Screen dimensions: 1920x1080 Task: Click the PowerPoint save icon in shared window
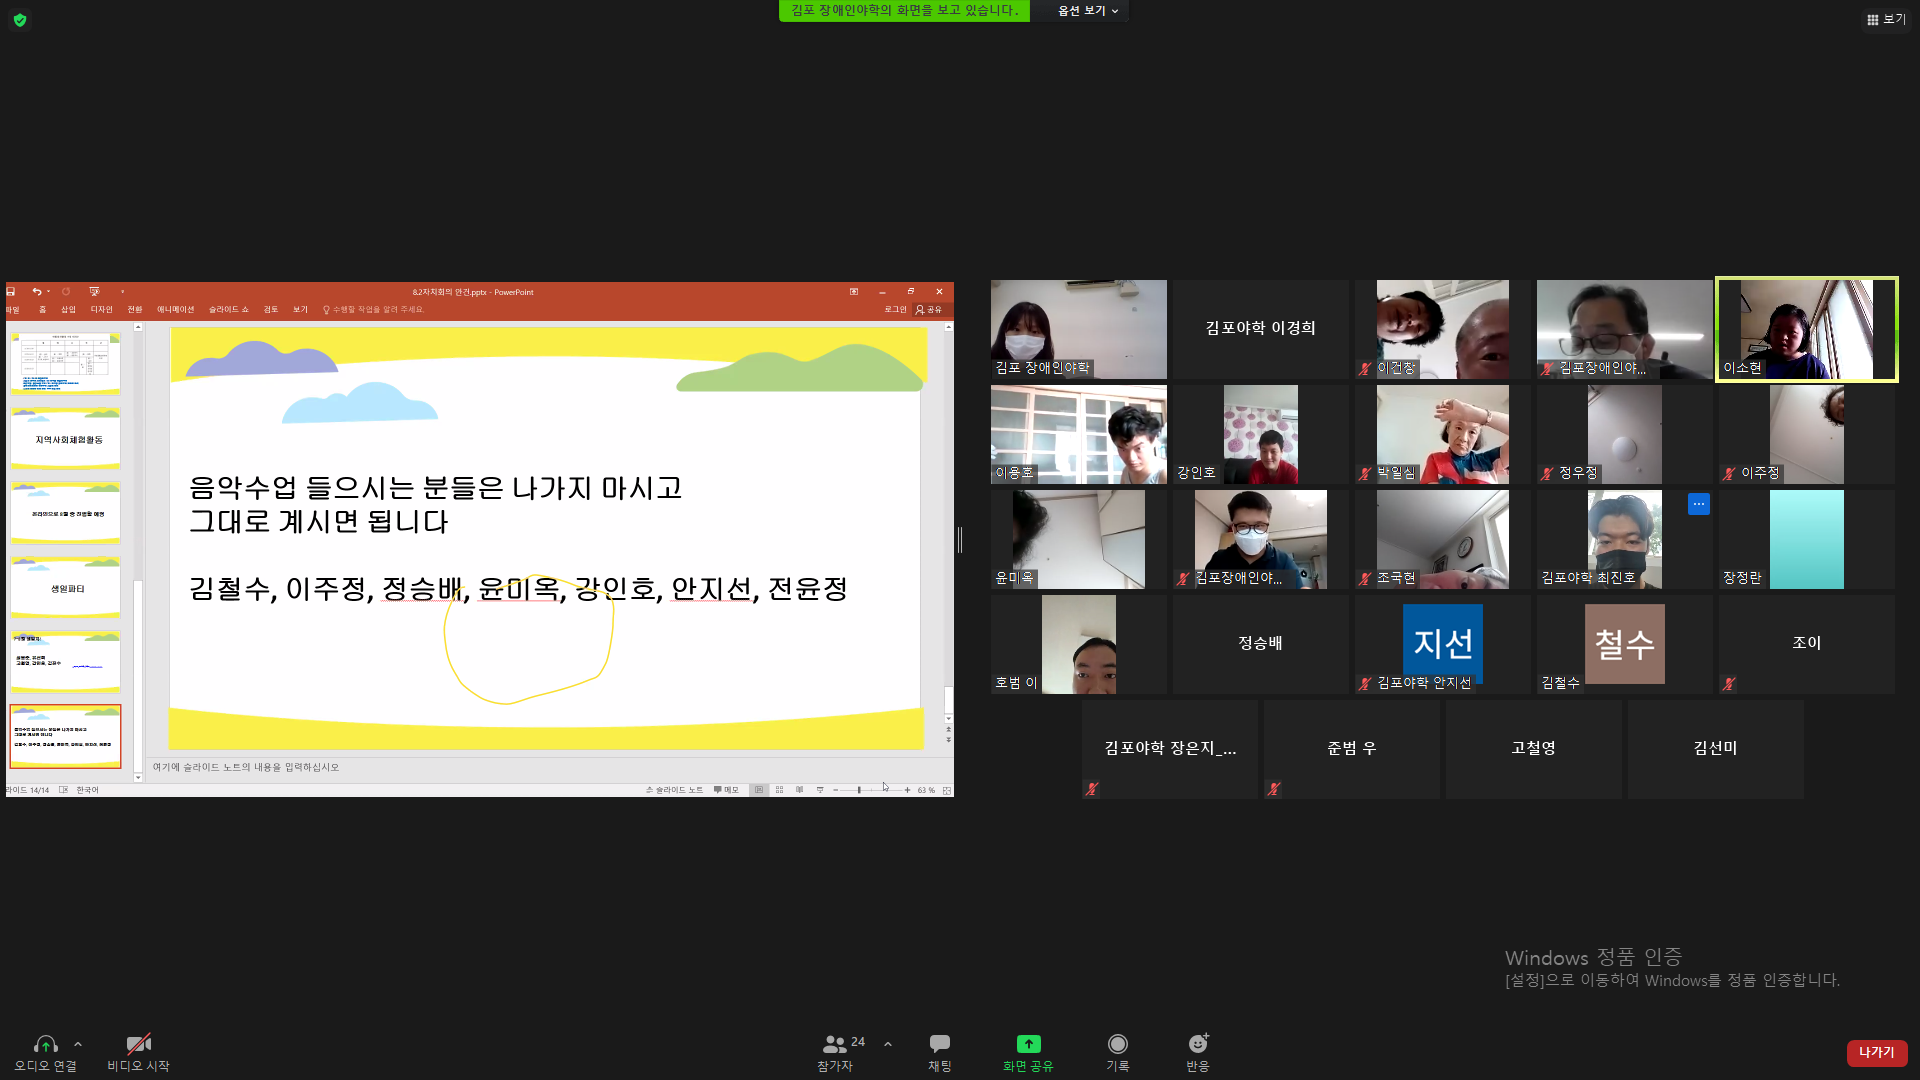coord(11,292)
